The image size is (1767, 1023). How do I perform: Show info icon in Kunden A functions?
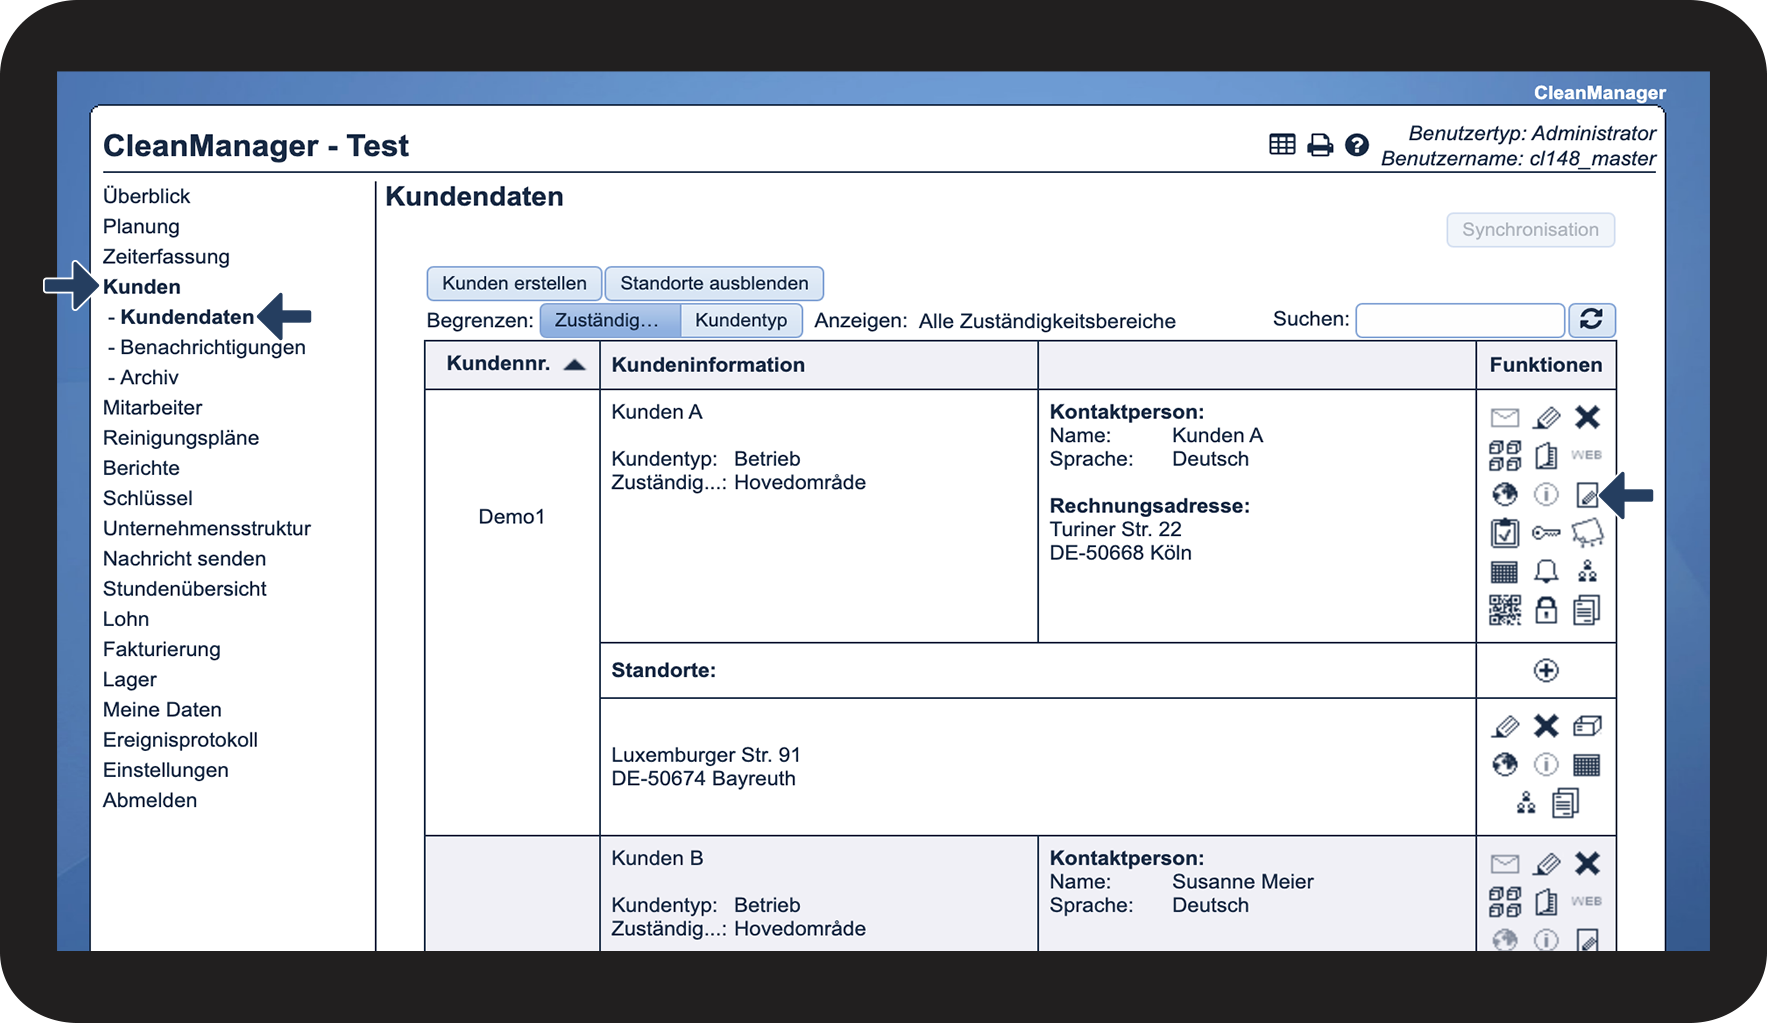click(1546, 494)
